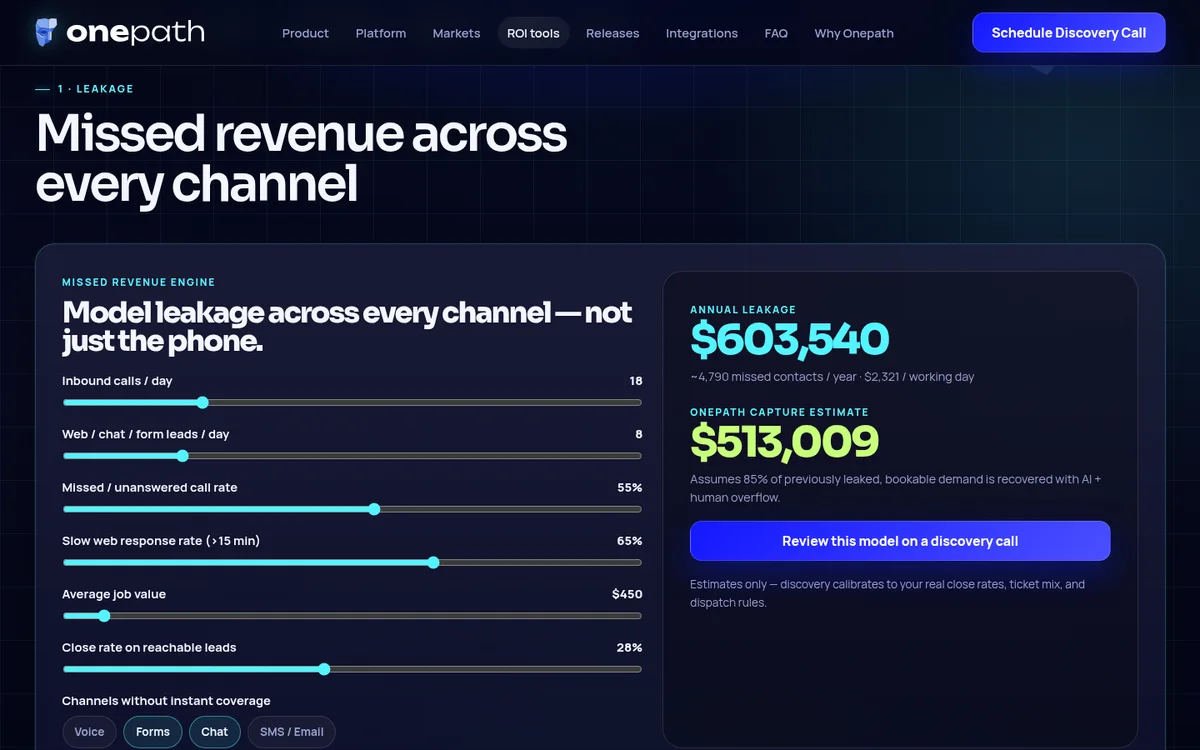Go to Markets in navigation
The image size is (1200, 750).
456,33
